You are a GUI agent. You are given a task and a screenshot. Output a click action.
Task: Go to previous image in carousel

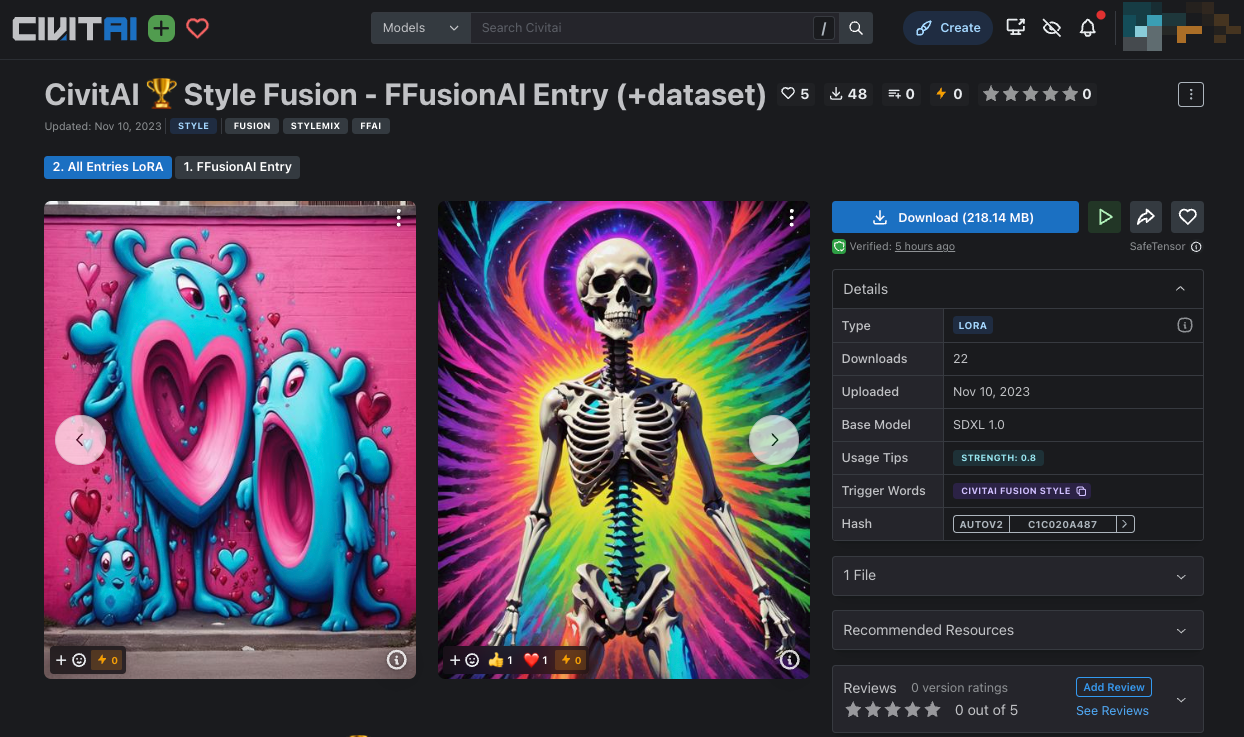[80, 440]
